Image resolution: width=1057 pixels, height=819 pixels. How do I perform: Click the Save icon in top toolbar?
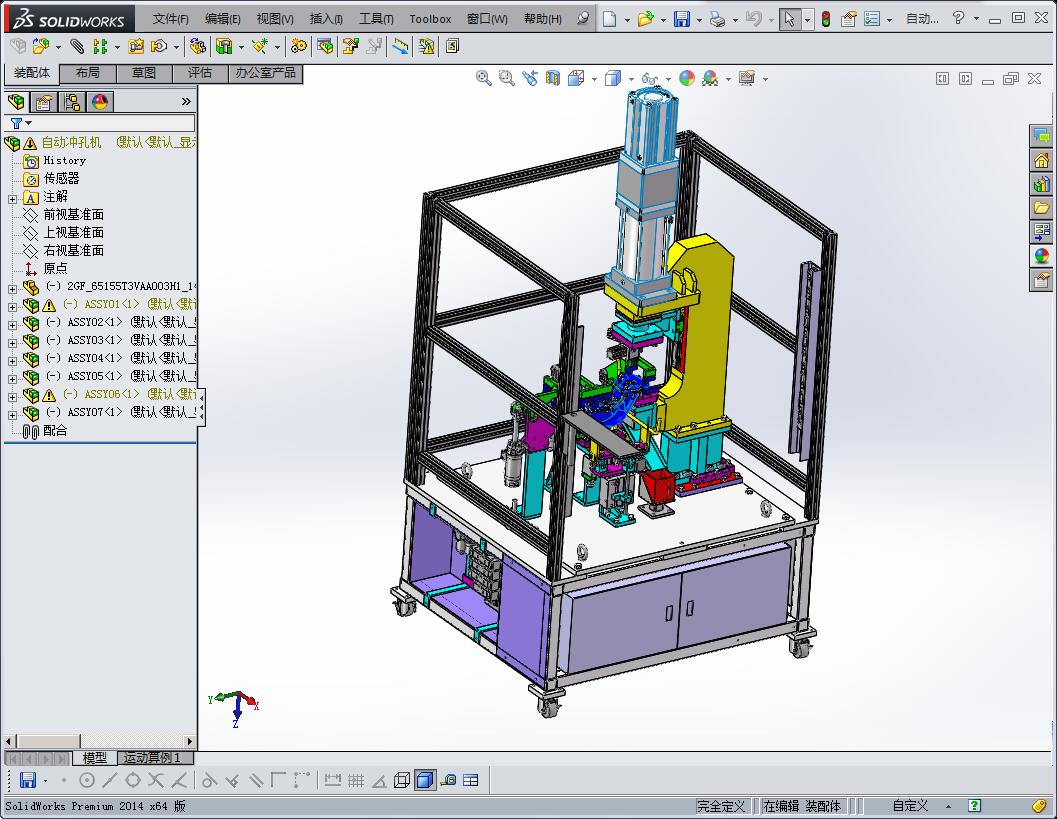[682, 19]
